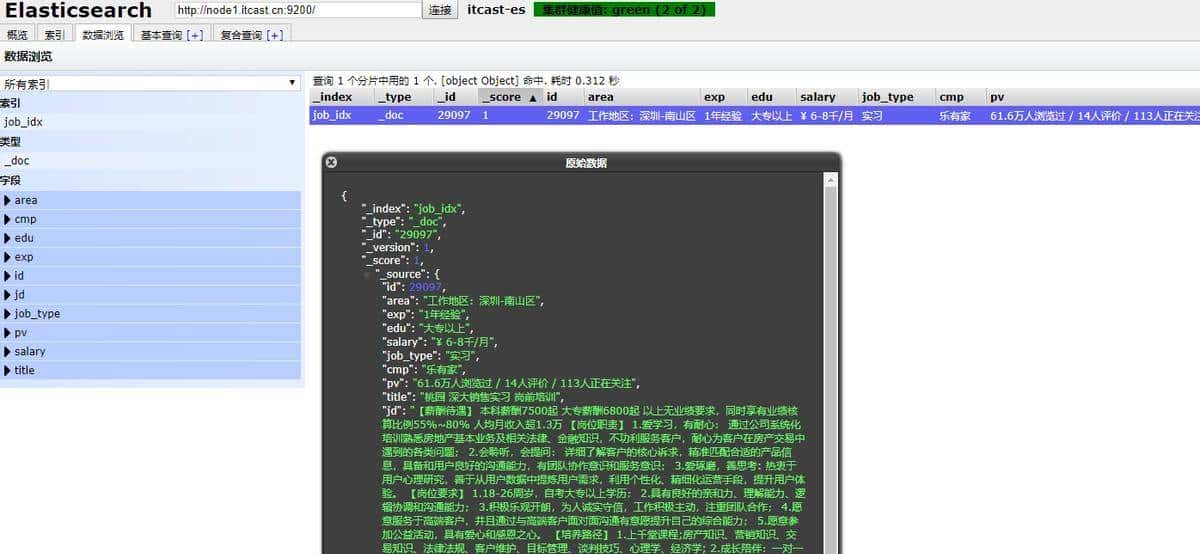Click the "_index": "job_idx" JSON line
1200x554 pixels.
point(413,208)
